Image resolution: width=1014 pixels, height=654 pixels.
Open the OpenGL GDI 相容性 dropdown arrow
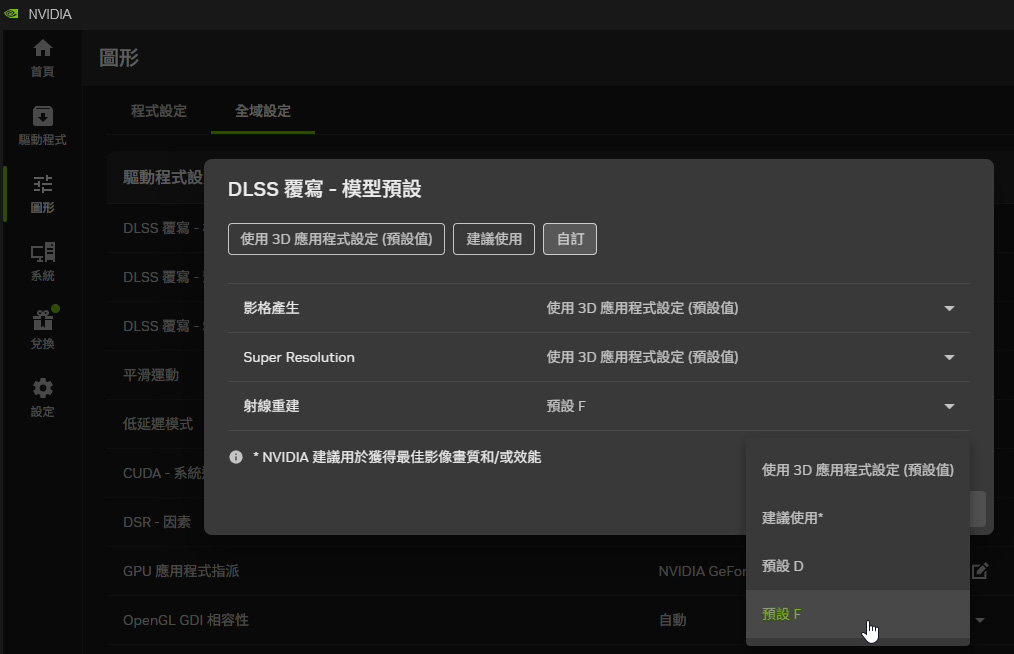(x=980, y=620)
